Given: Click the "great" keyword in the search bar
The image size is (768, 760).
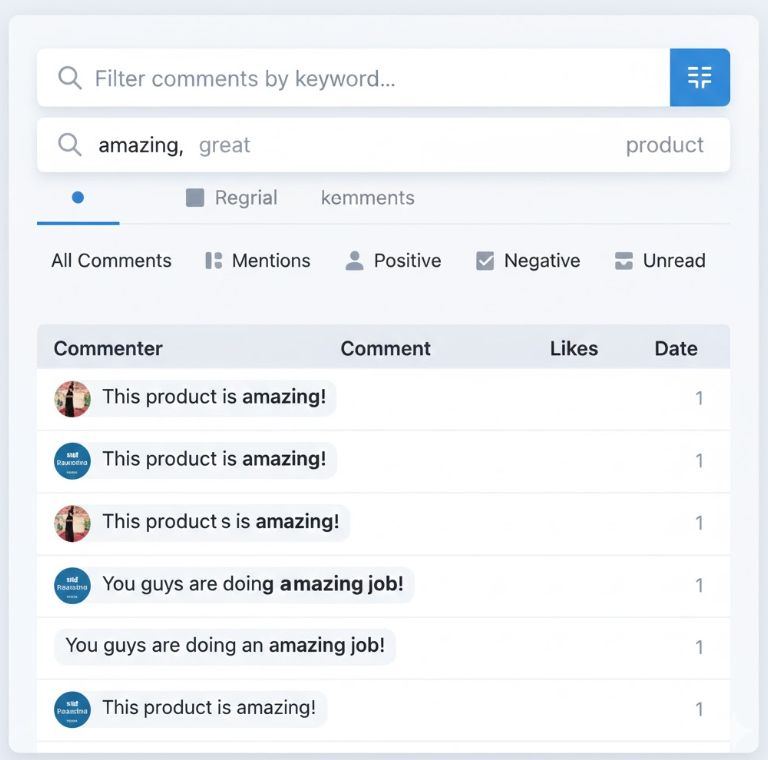Looking at the screenshot, I should [224, 145].
